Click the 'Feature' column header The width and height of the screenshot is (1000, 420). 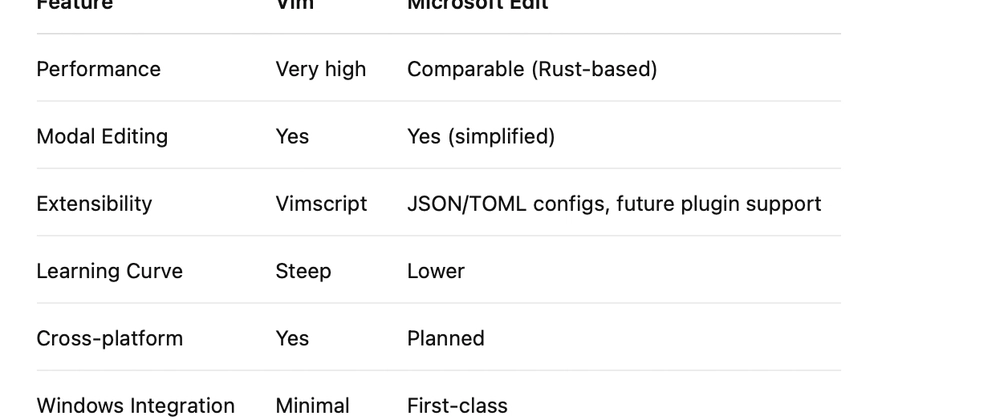point(75,5)
